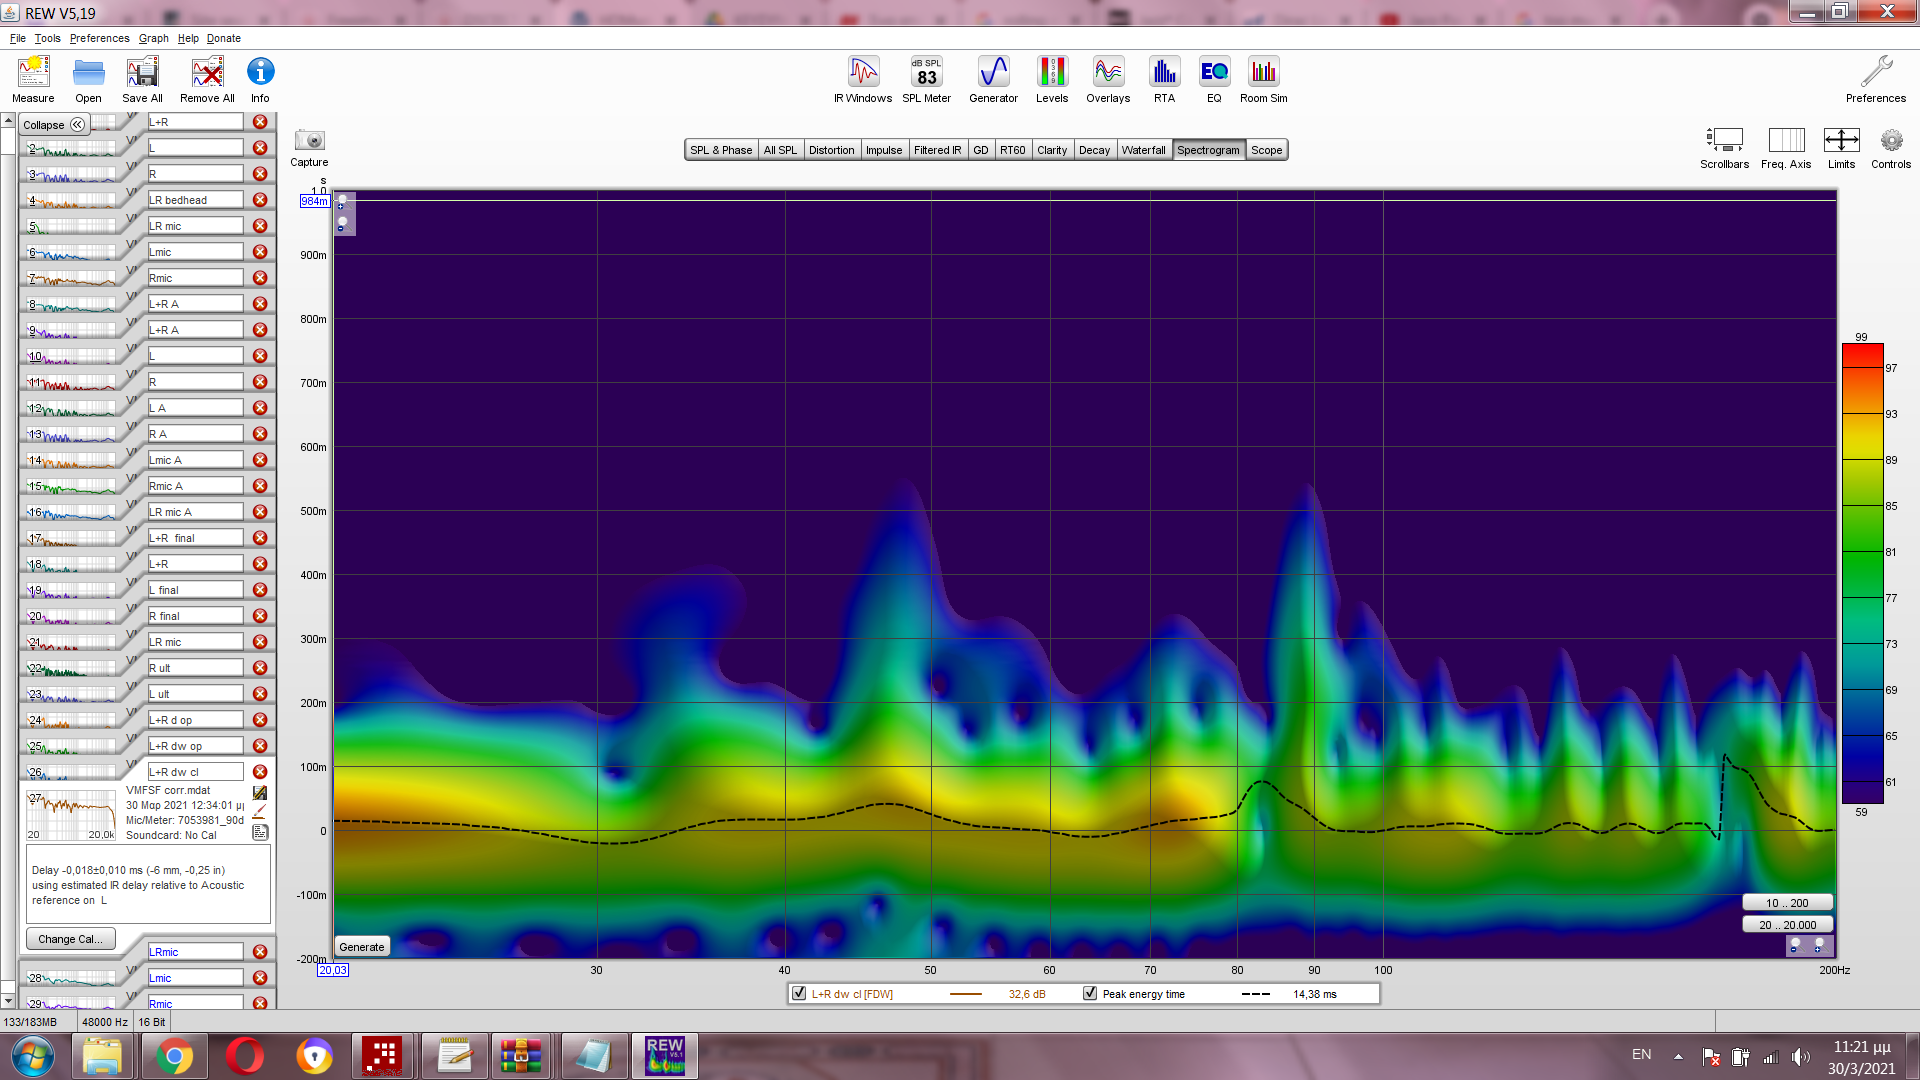
Task: Open the Limits panel
Action: (1841, 141)
